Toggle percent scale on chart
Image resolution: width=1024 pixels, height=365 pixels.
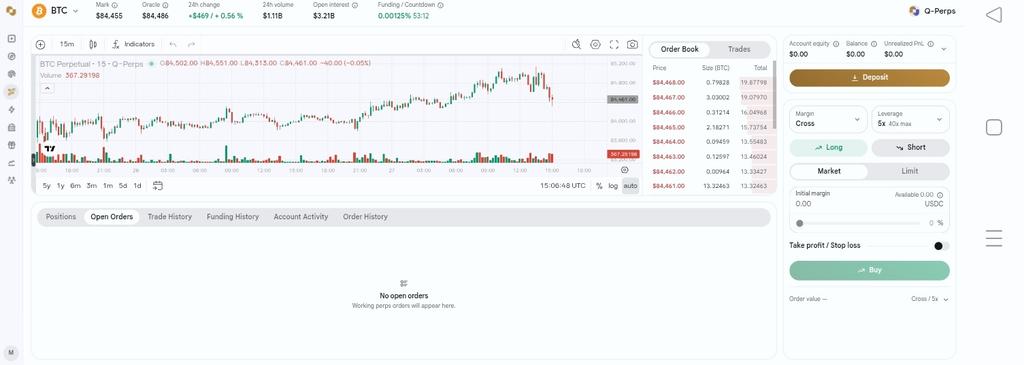599,186
